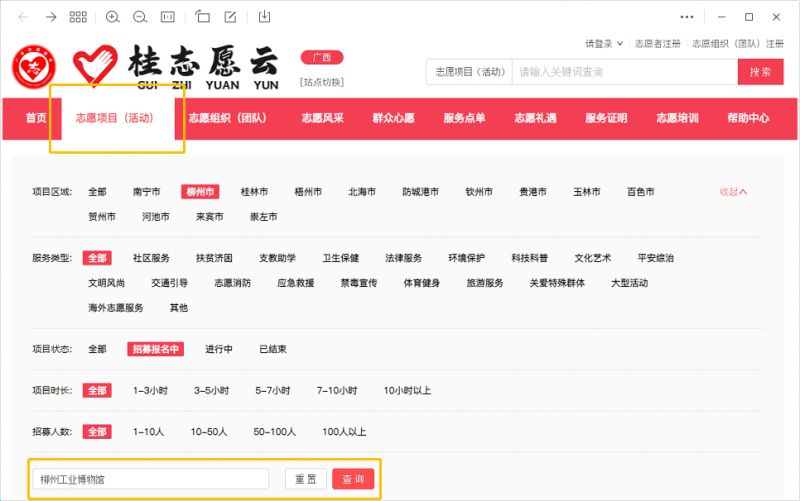Viewport: 800px width, 501px height.
Task: Click the round red volunteer emblem logo
Action: (x=34, y=67)
